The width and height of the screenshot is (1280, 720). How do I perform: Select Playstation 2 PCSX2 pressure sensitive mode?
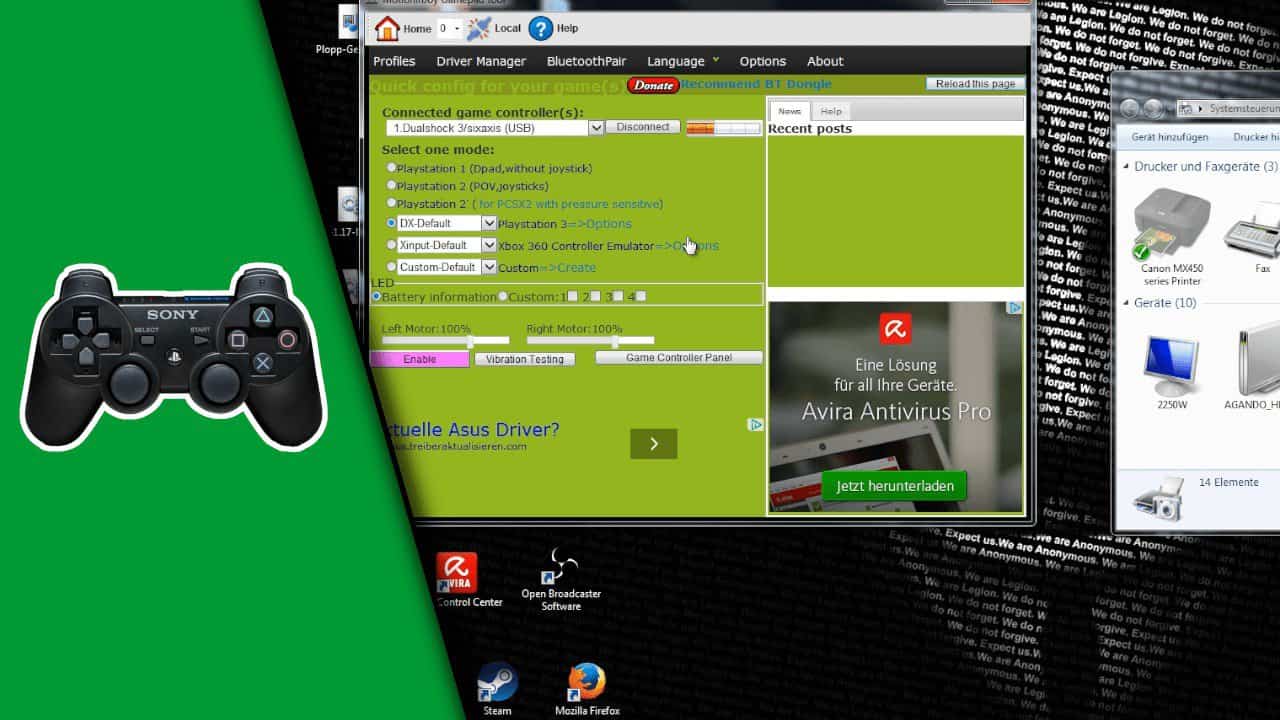[x=392, y=203]
